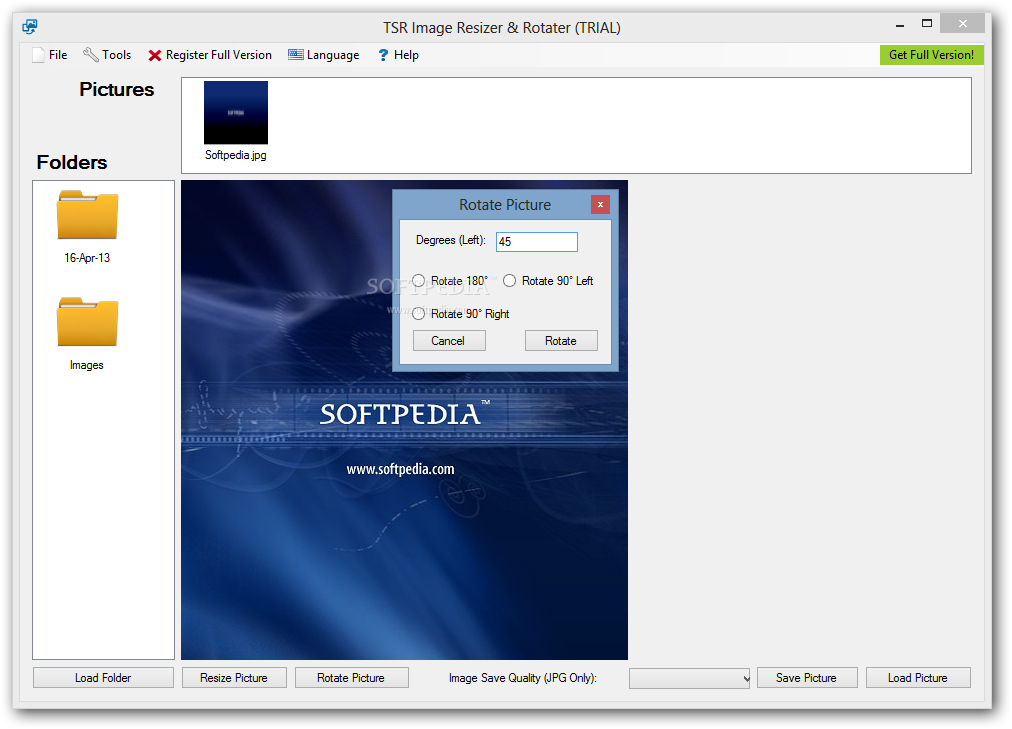
Task: Click Cancel in Rotate Picture dialog
Action: coord(449,341)
